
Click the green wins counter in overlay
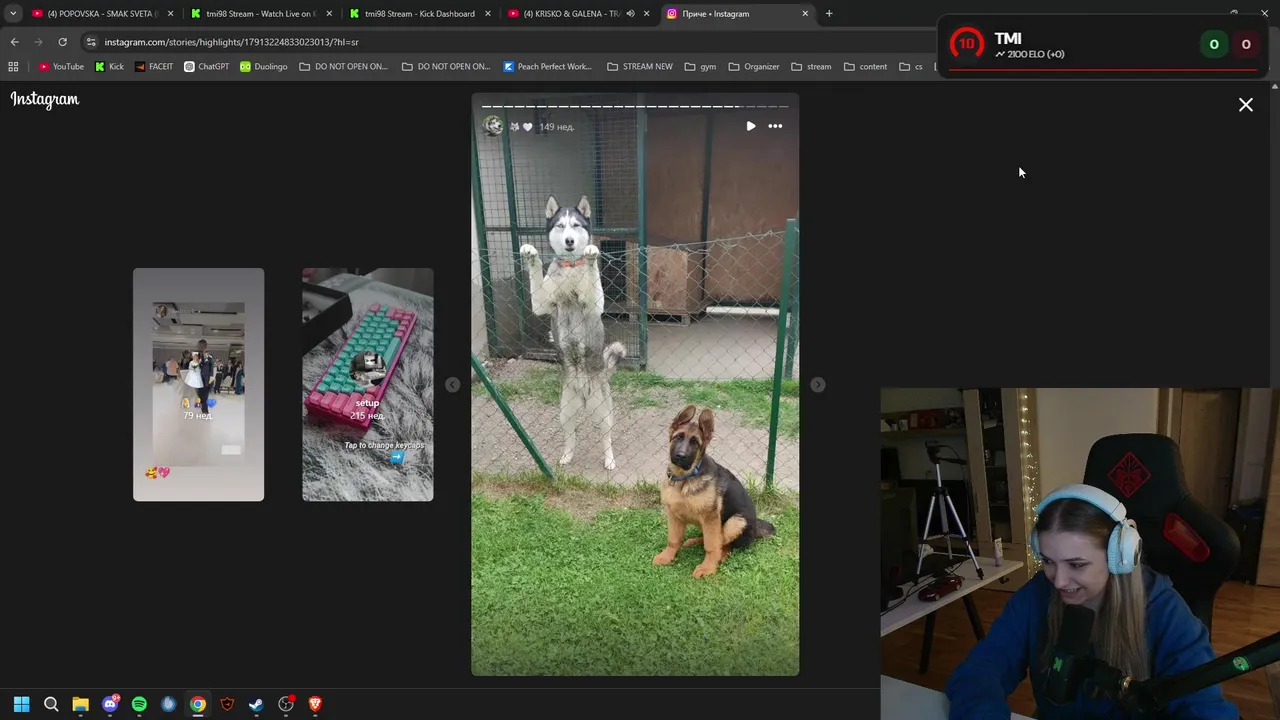(x=1214, y=44)
